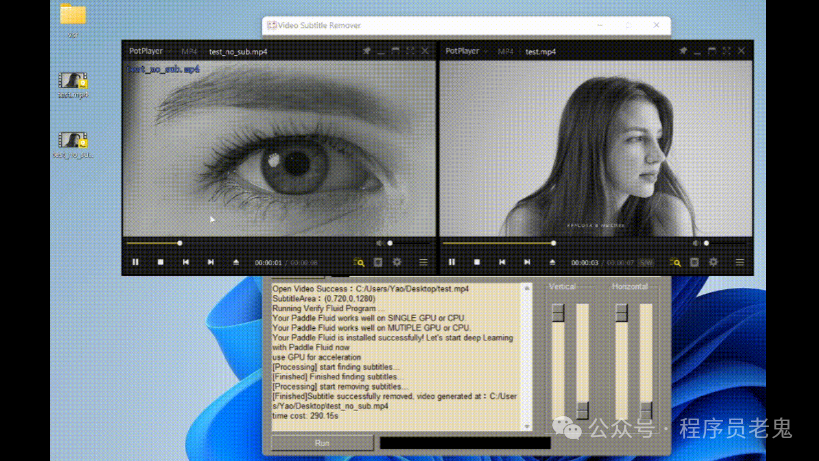Click the seek bar handle of test_no_sub.mp4 player
This screenshot has height=461, width=819.
pos(180,243)
